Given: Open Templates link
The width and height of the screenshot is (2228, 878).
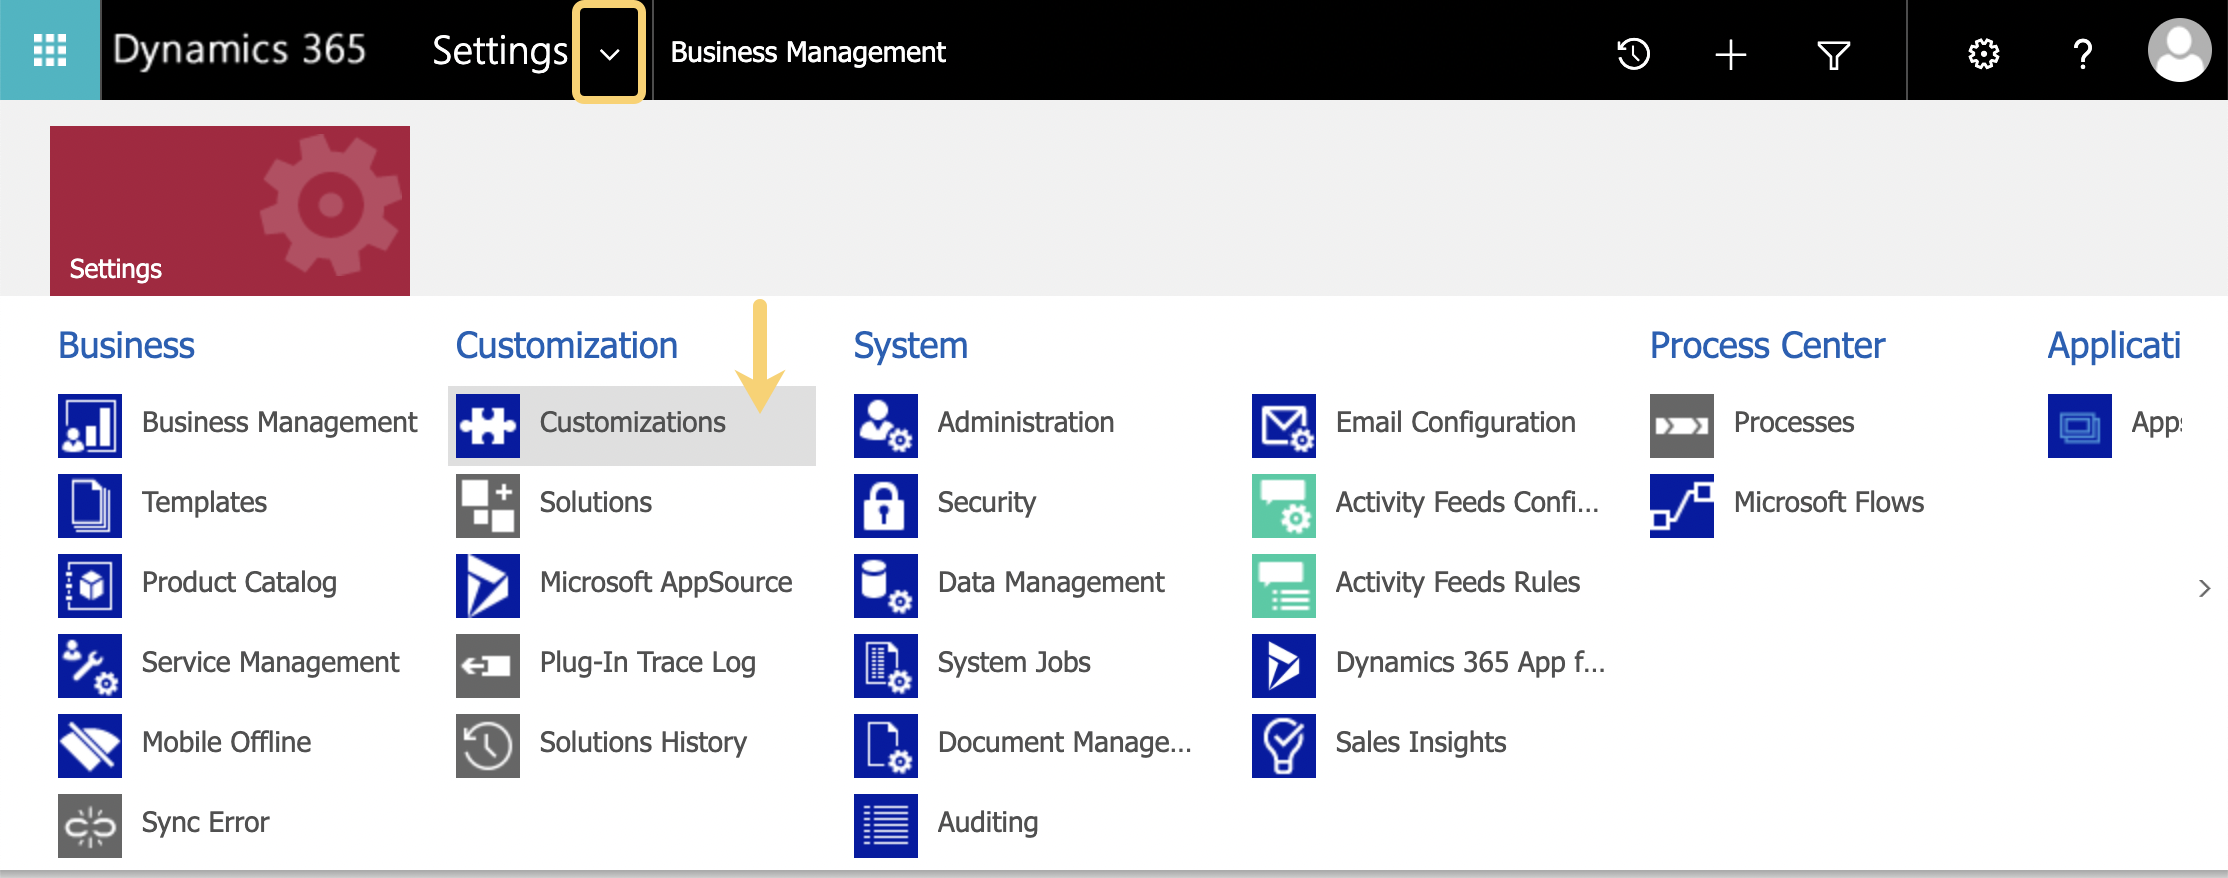Looking at the screenshot, I should point(205,503).
